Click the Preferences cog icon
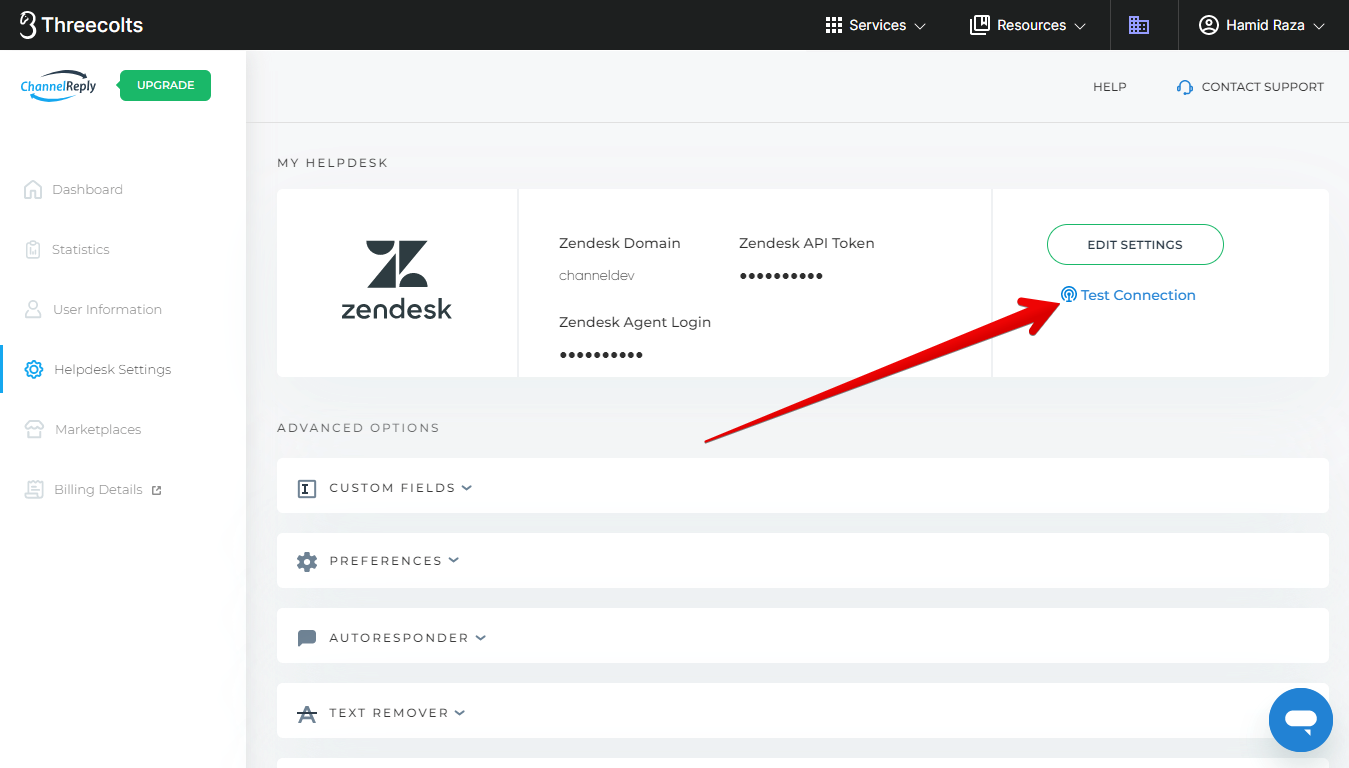This screenshot has width=1349, height=768. [307, 561]
